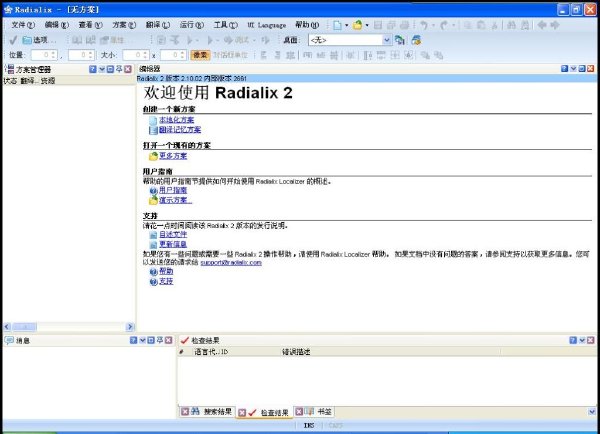The width and height of the screenshot is (600, 434).
Task: Click the Back navigation arrow icon
Action: [541, 25]
